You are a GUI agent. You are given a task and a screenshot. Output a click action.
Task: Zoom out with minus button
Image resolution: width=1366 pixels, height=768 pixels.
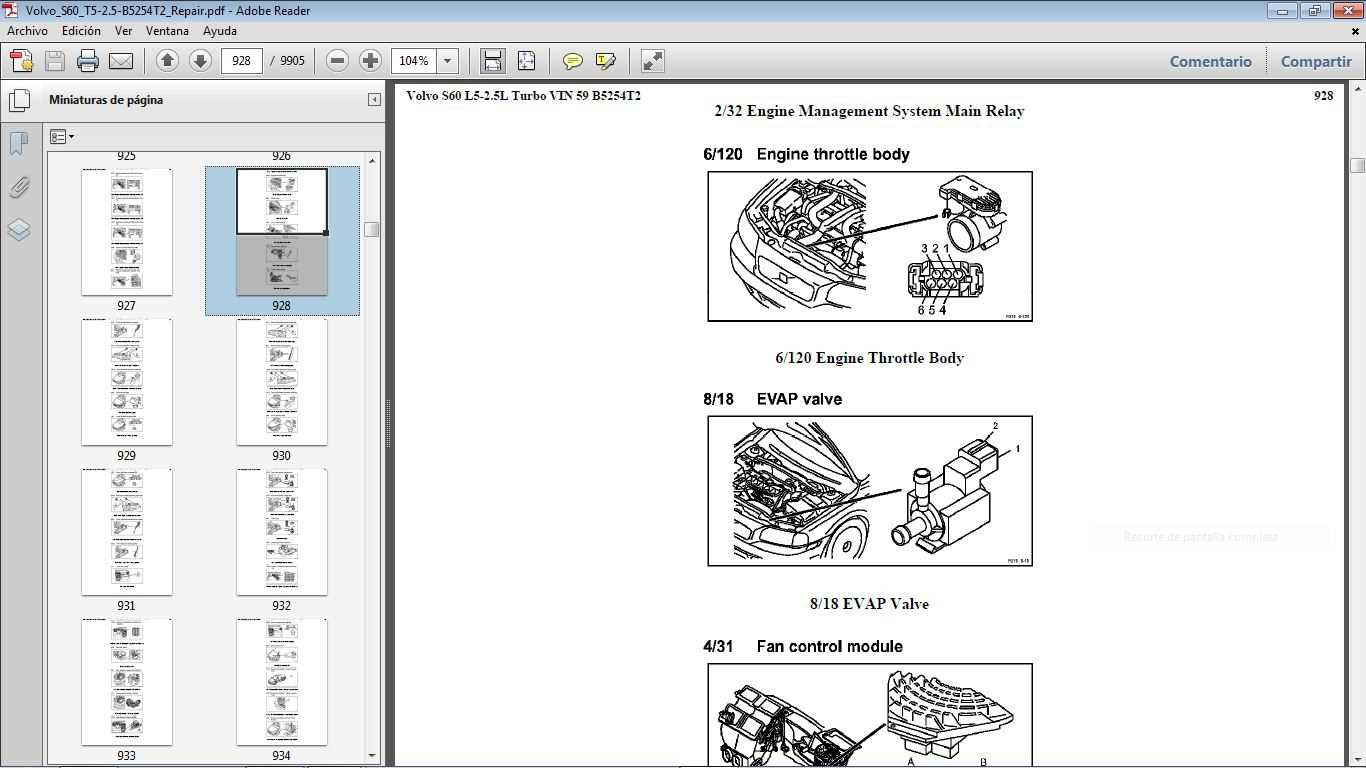[x=338, y=61]
